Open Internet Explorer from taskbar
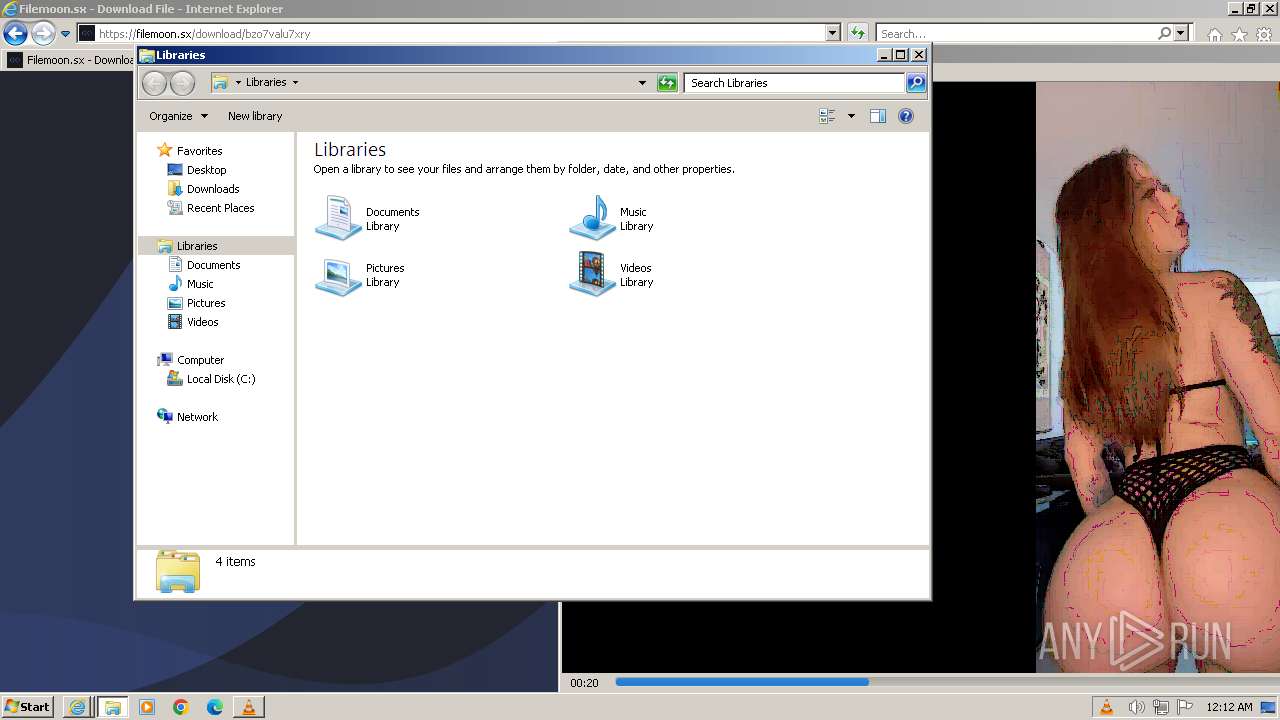Viewport: 1280px width, 720px height. pos(77,707)
